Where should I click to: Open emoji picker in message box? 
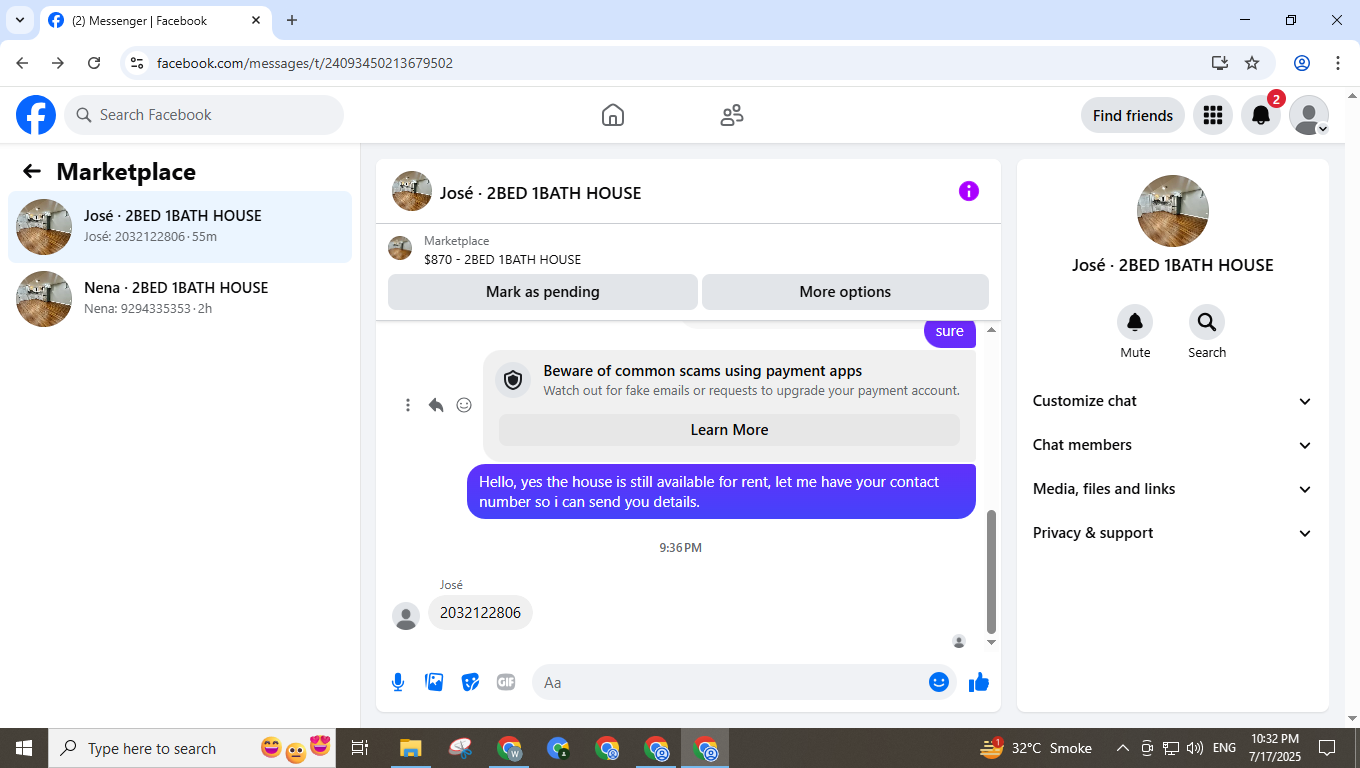939,682
